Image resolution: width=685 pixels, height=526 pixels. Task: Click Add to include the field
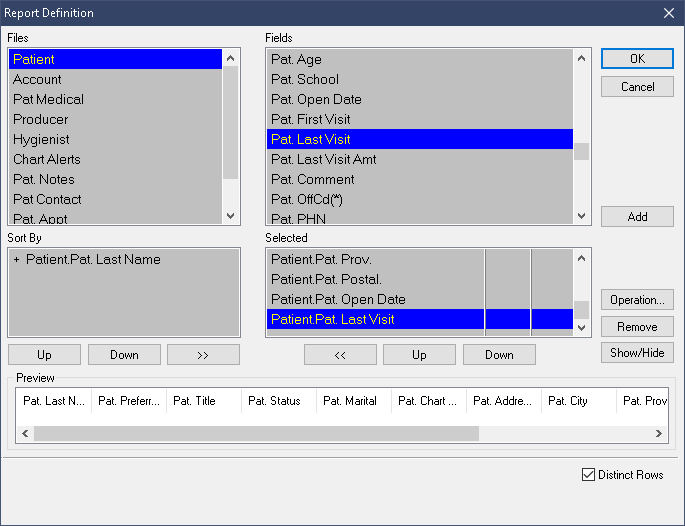pos(637,217)
